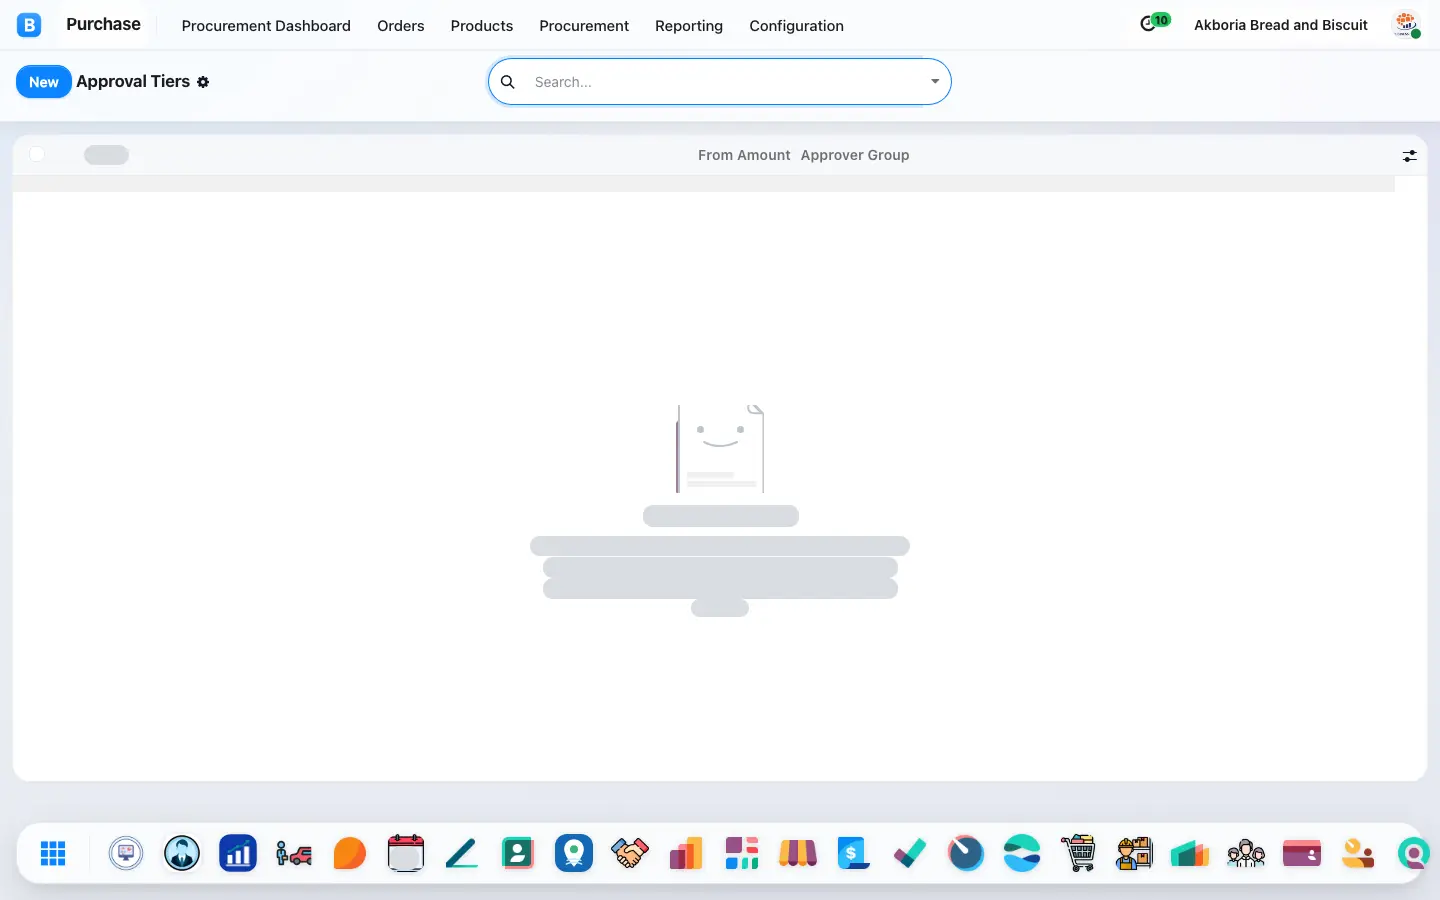Open the monitor presentation dock app

pos(126,853)
